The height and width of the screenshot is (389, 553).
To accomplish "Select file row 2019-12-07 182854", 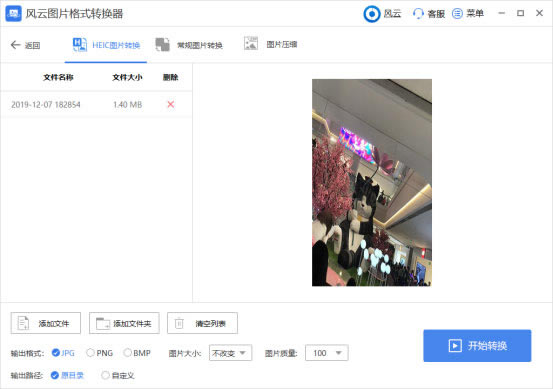I will click(96, 104).
